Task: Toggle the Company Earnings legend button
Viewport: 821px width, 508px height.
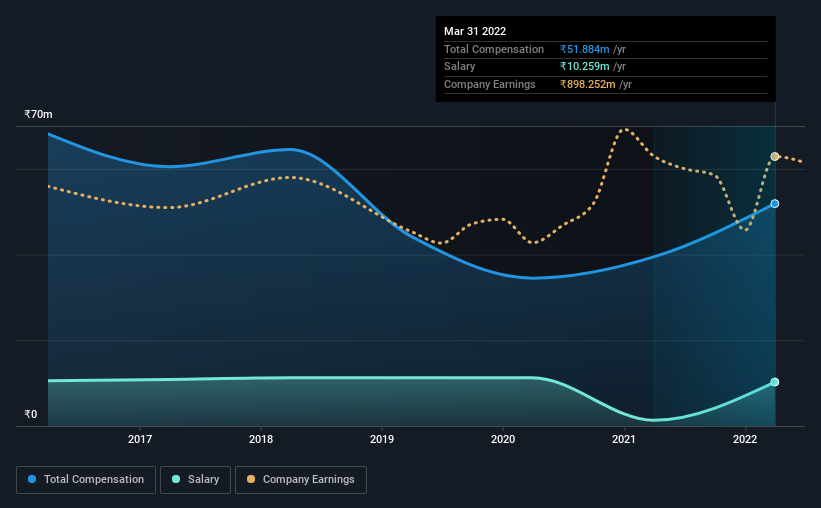Action: point(301,480)
